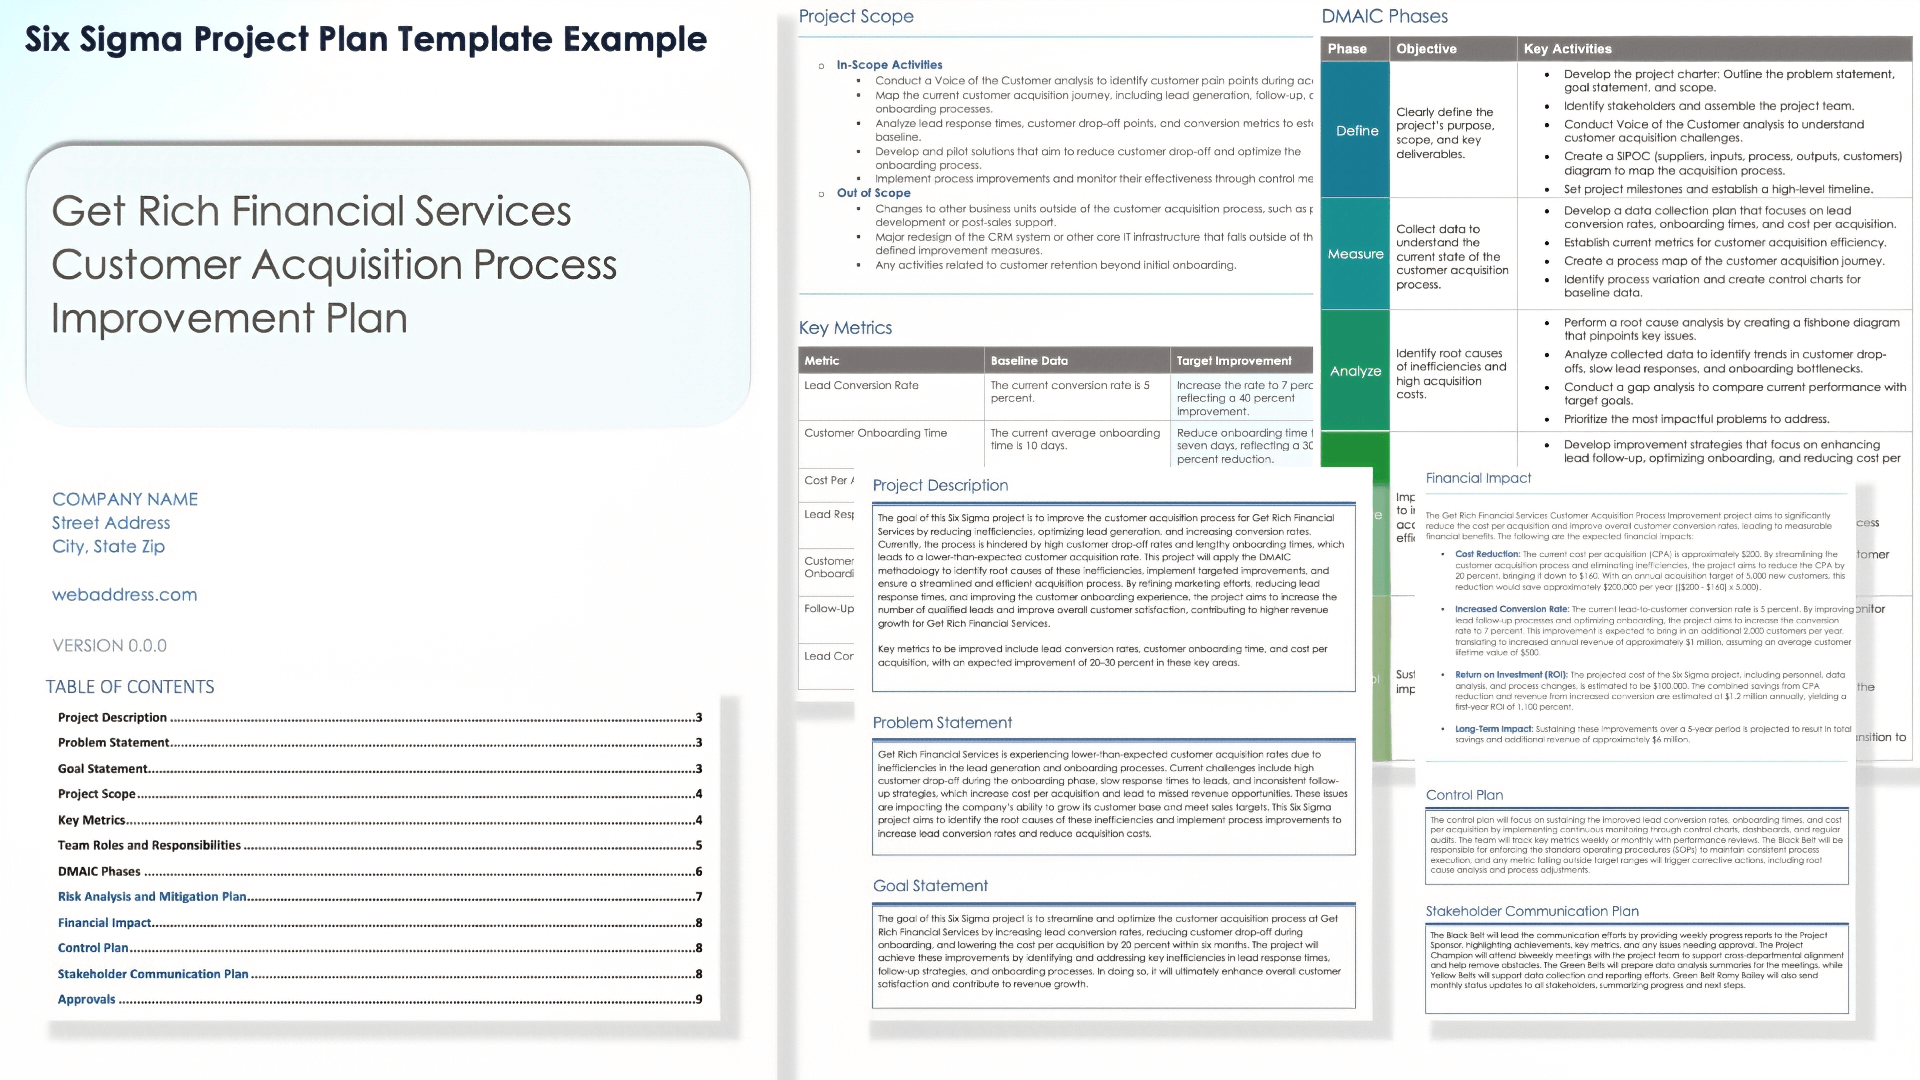
Task: Click the conversion rate baseline data cell
Action: click(x=1077, y=396)
